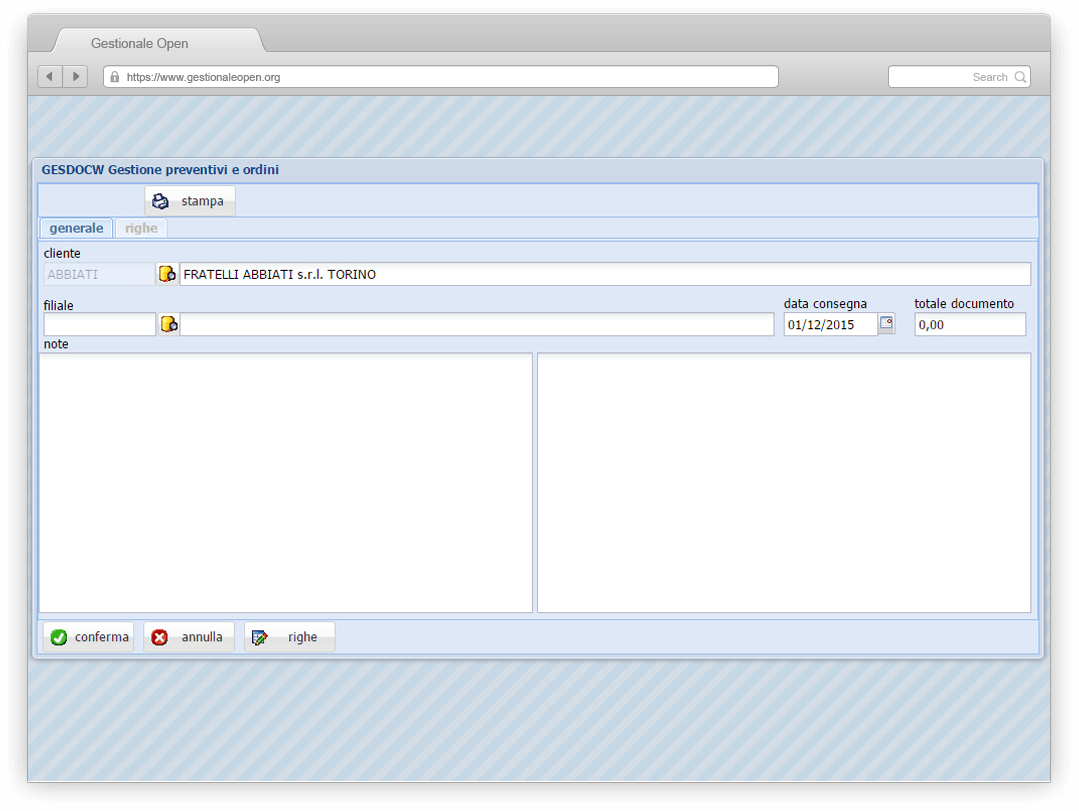Click the browser address bar URL

(440, 76)
